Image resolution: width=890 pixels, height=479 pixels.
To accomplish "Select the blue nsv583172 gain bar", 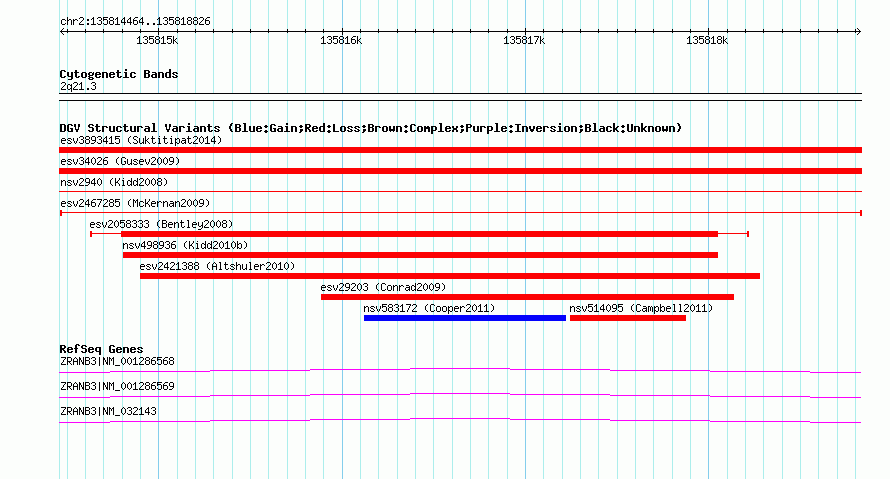I will tap(465, 318).
